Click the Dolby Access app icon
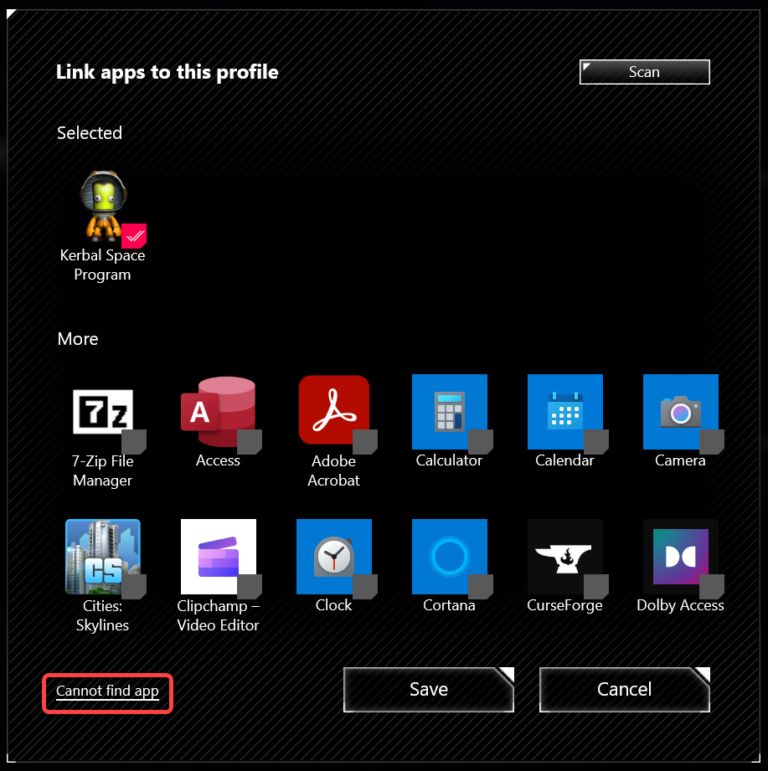Image resolution: width=768 pixels, height=771 pixels. 680,556
